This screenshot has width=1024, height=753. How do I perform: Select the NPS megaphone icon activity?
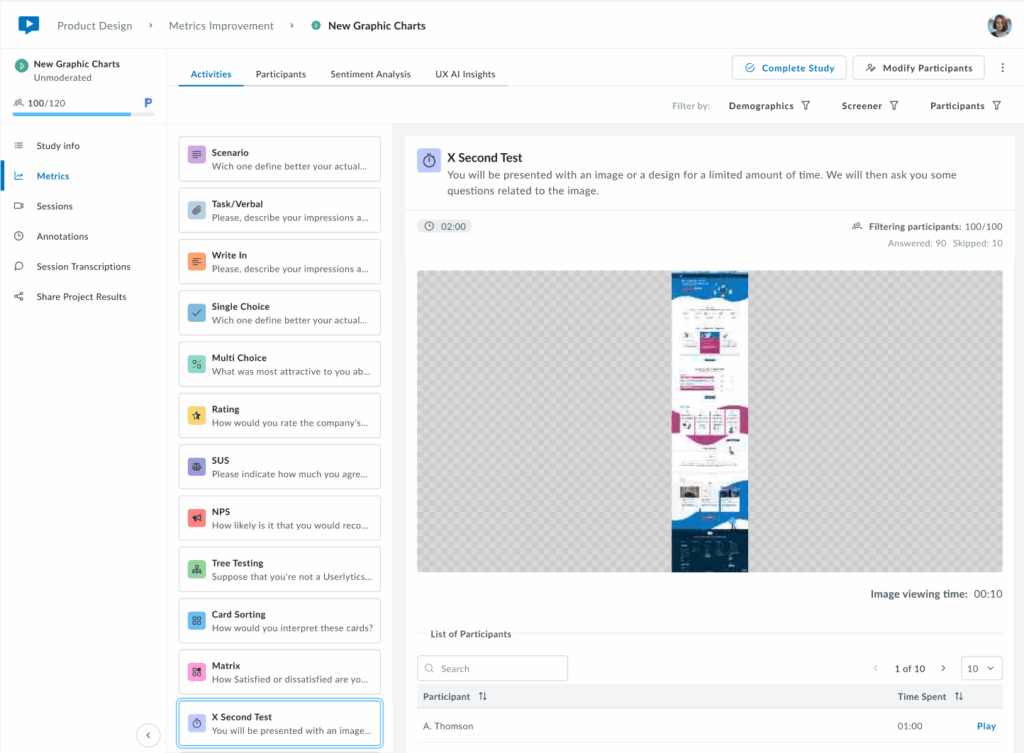tap(197, 518)
